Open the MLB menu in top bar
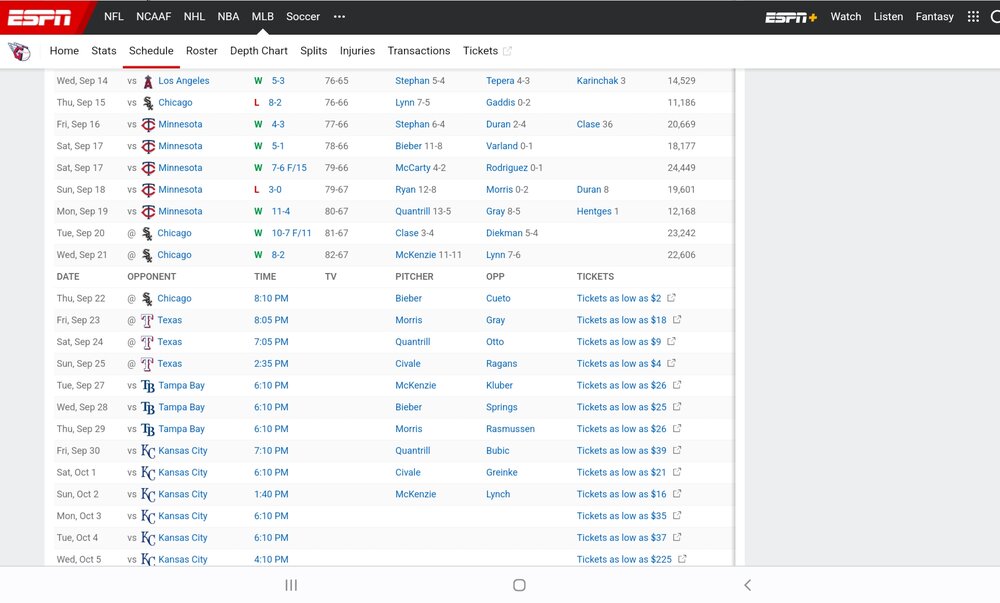 pyautogui.click(x=262, y=17)
